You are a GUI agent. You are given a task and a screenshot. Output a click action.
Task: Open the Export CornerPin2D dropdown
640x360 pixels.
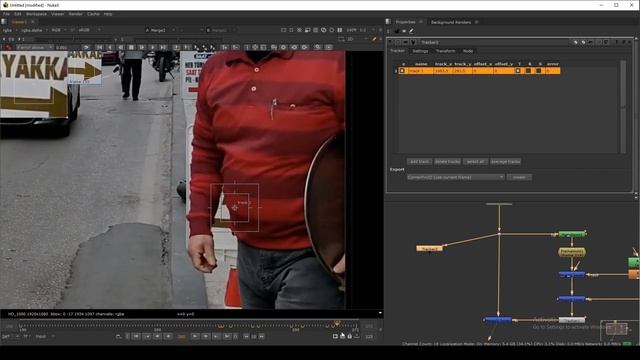coord(455,177)
